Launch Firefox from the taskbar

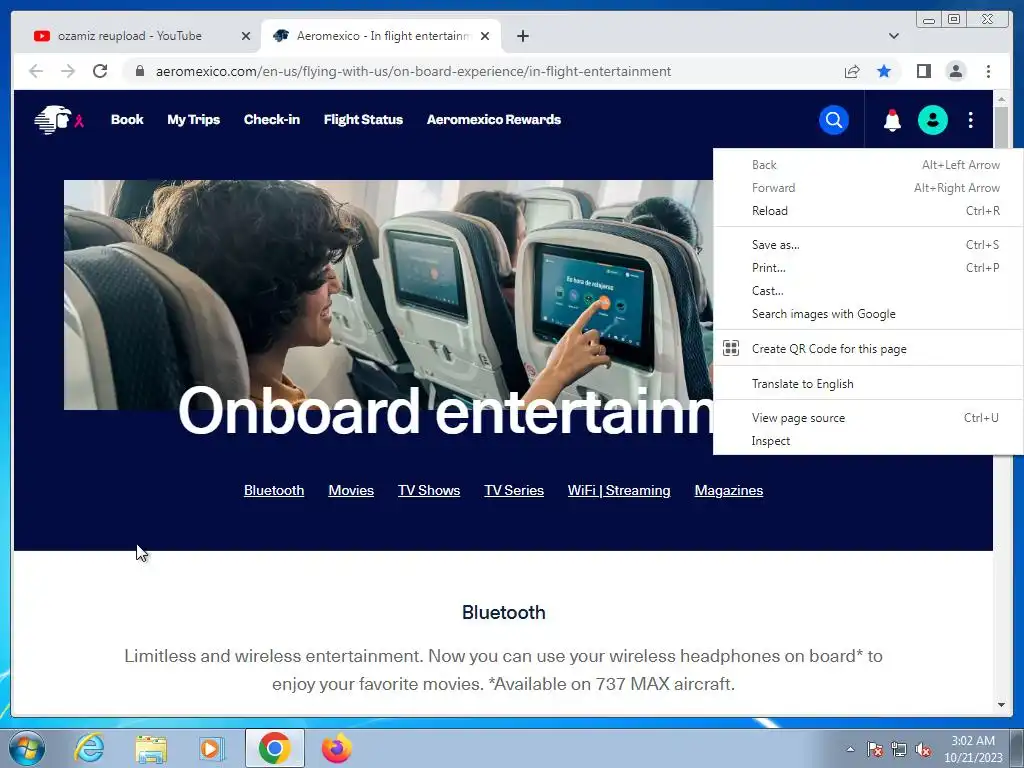(x=336, y=748)
